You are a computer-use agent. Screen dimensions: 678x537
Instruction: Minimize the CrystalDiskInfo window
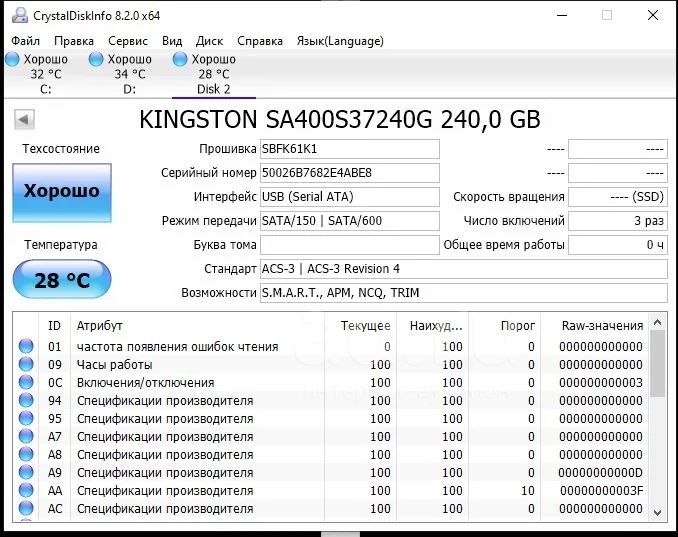pos(562,15)
